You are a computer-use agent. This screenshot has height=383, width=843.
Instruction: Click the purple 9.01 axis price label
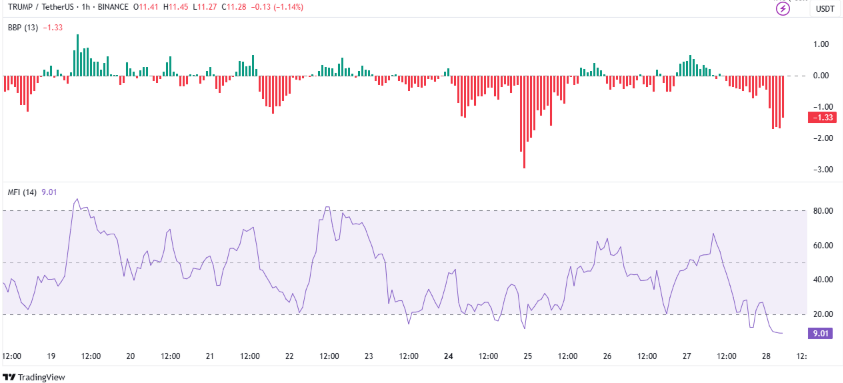820,334
